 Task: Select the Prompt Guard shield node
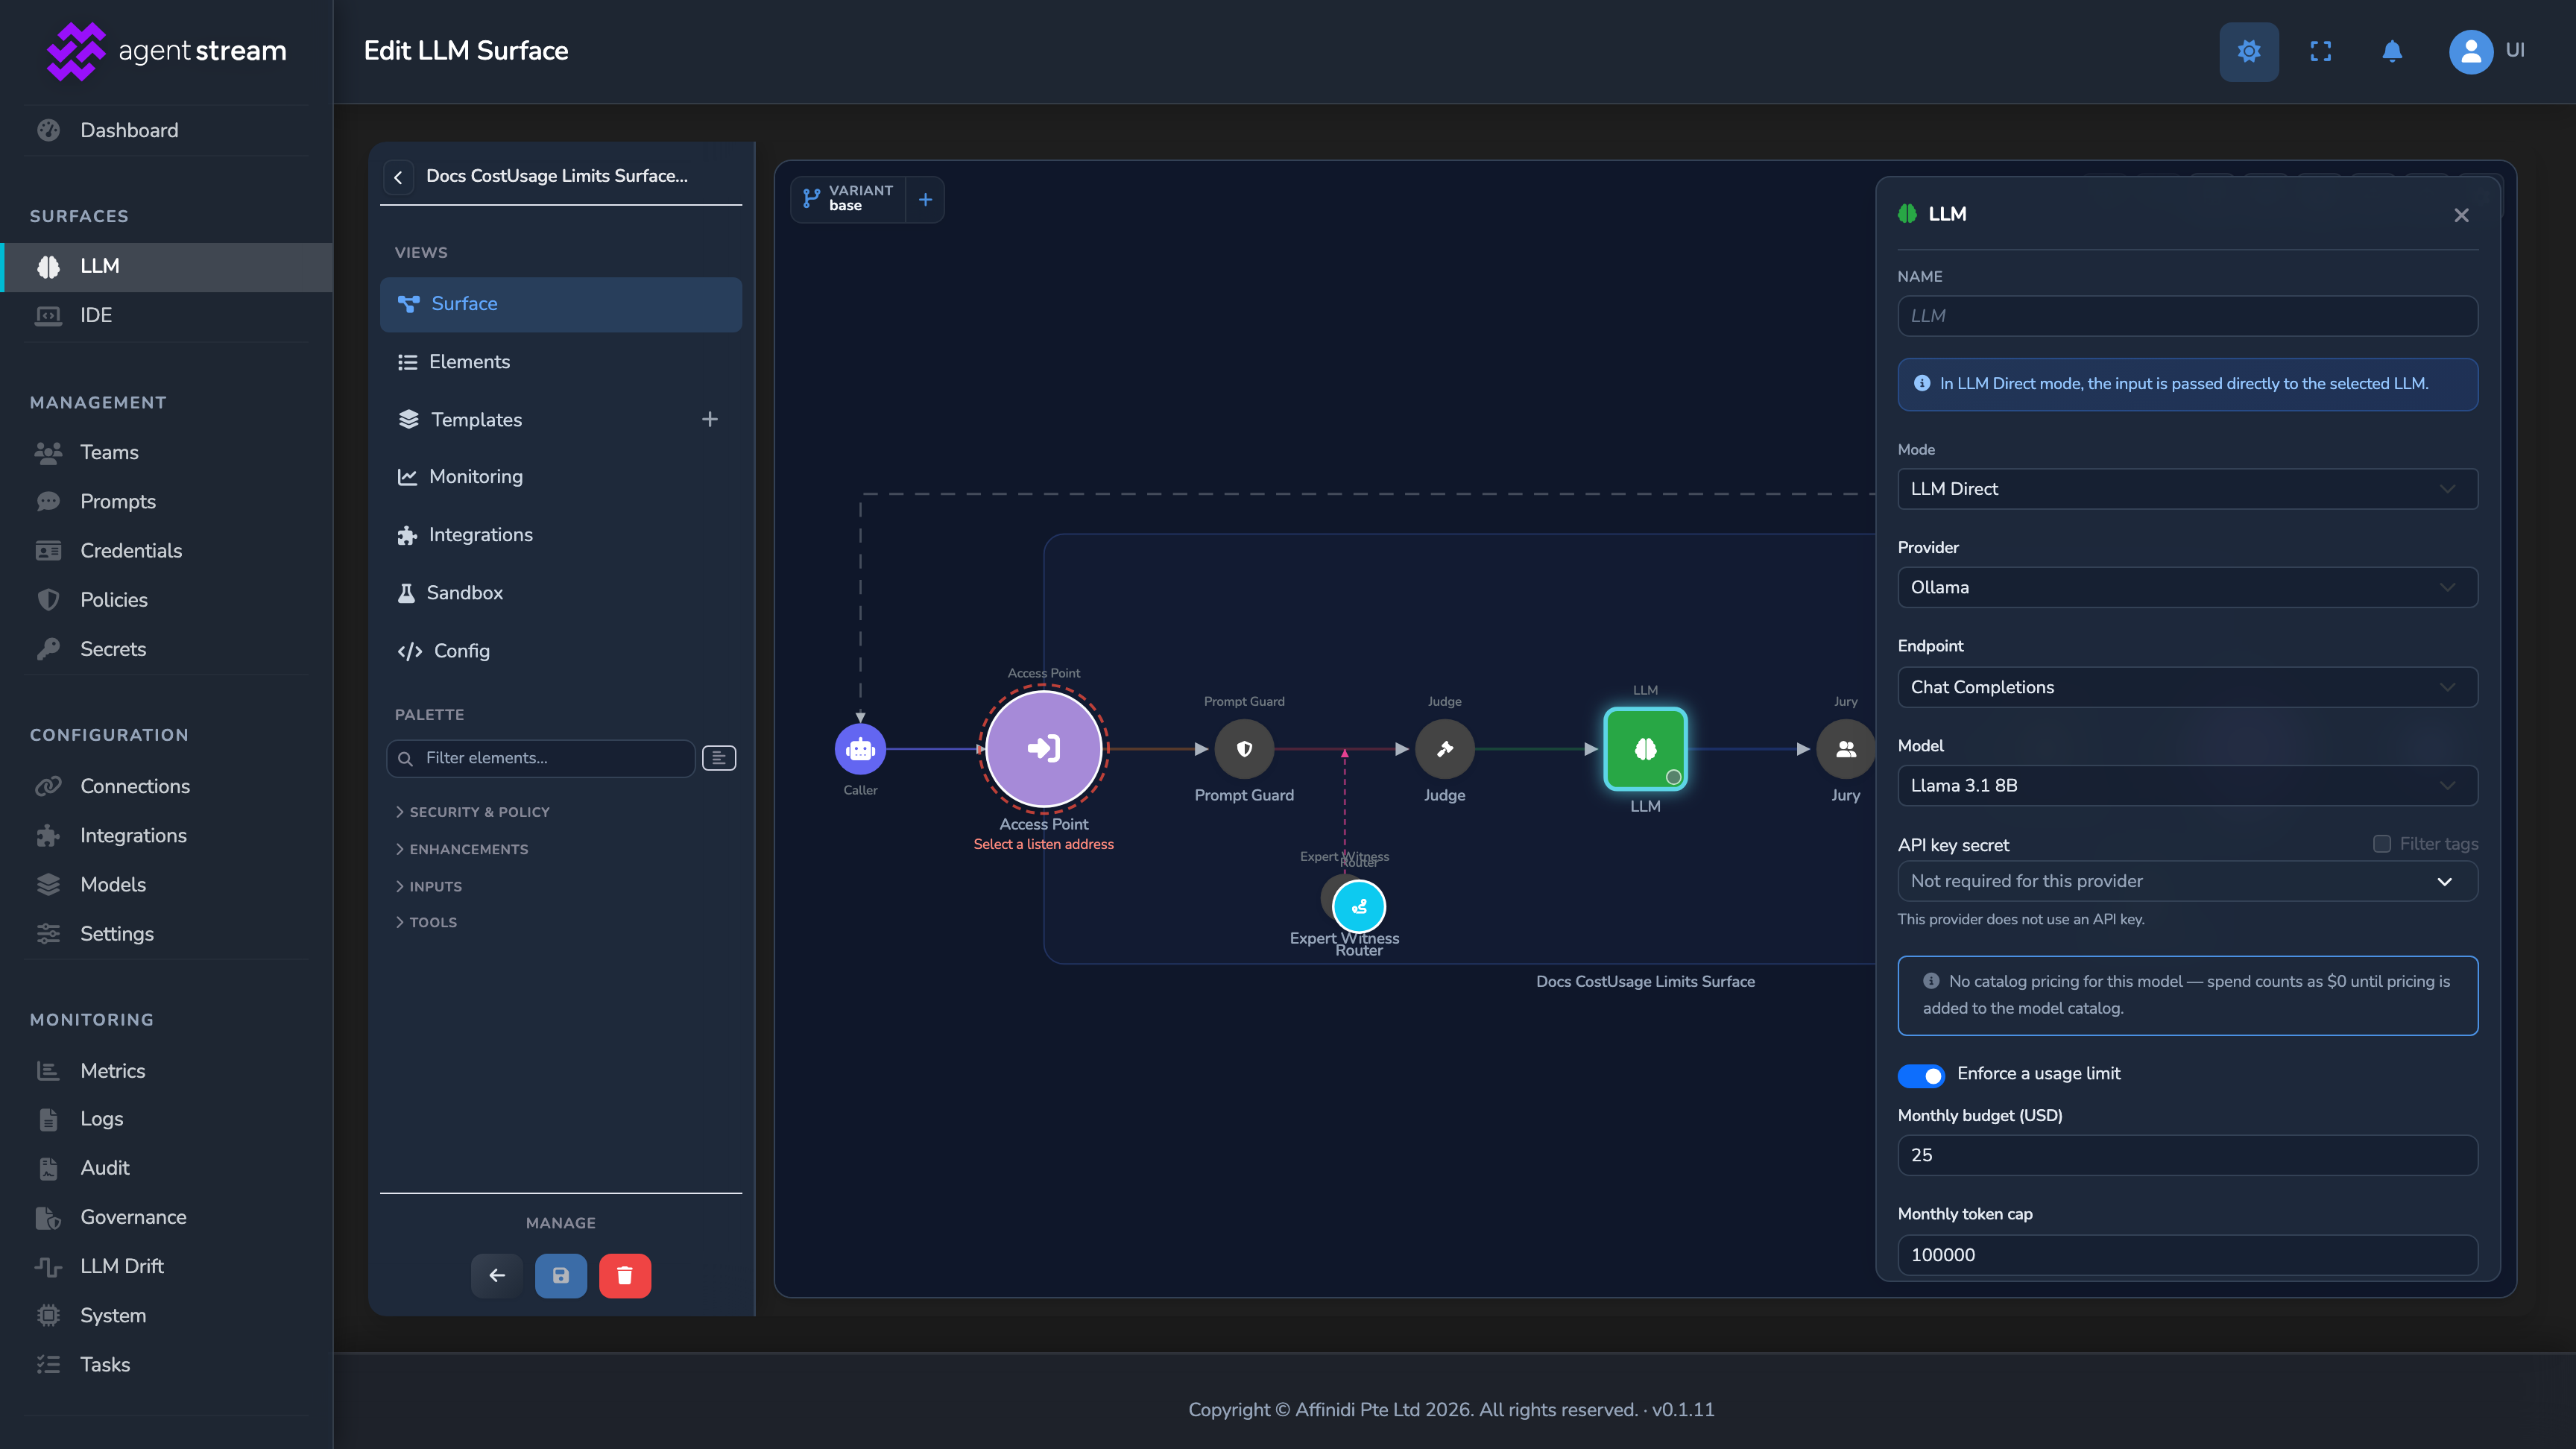coord(1244,748)
